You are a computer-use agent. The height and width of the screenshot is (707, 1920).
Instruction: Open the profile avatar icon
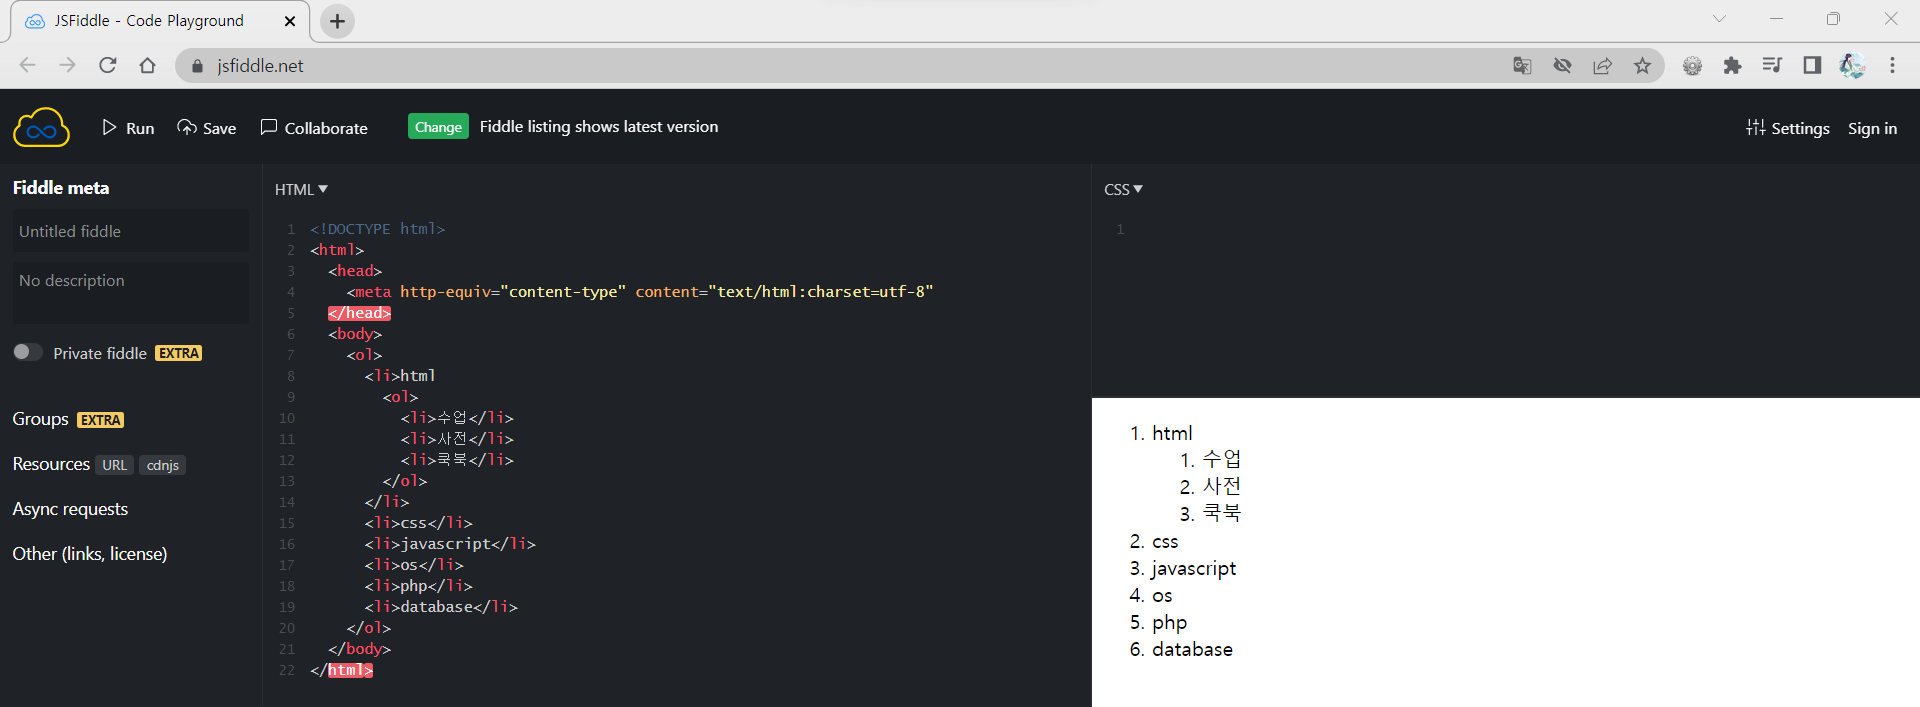(x=1852, y=65)
